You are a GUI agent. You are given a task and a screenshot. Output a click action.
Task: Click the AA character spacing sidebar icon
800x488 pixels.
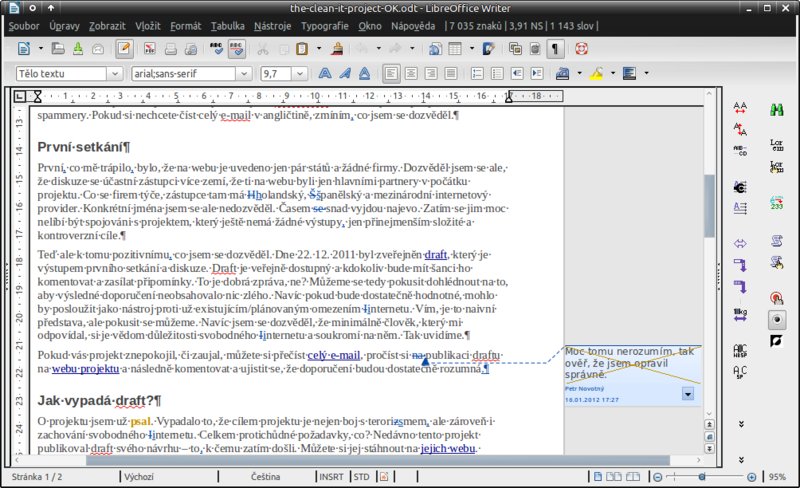tap(740, 108)
